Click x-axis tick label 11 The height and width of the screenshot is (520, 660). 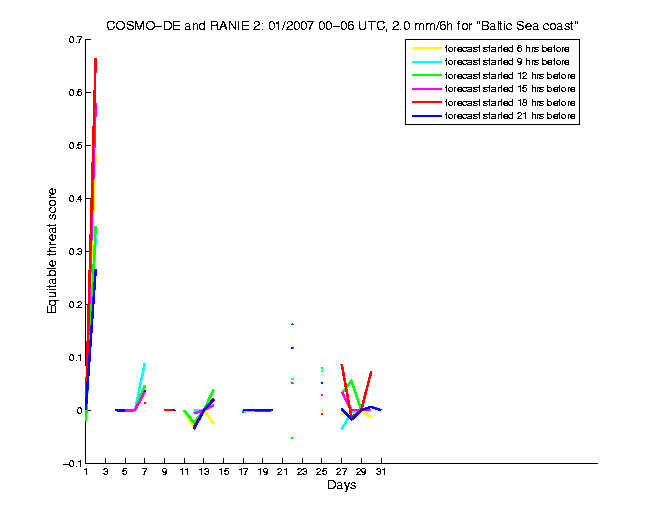(x=184, y=472)
